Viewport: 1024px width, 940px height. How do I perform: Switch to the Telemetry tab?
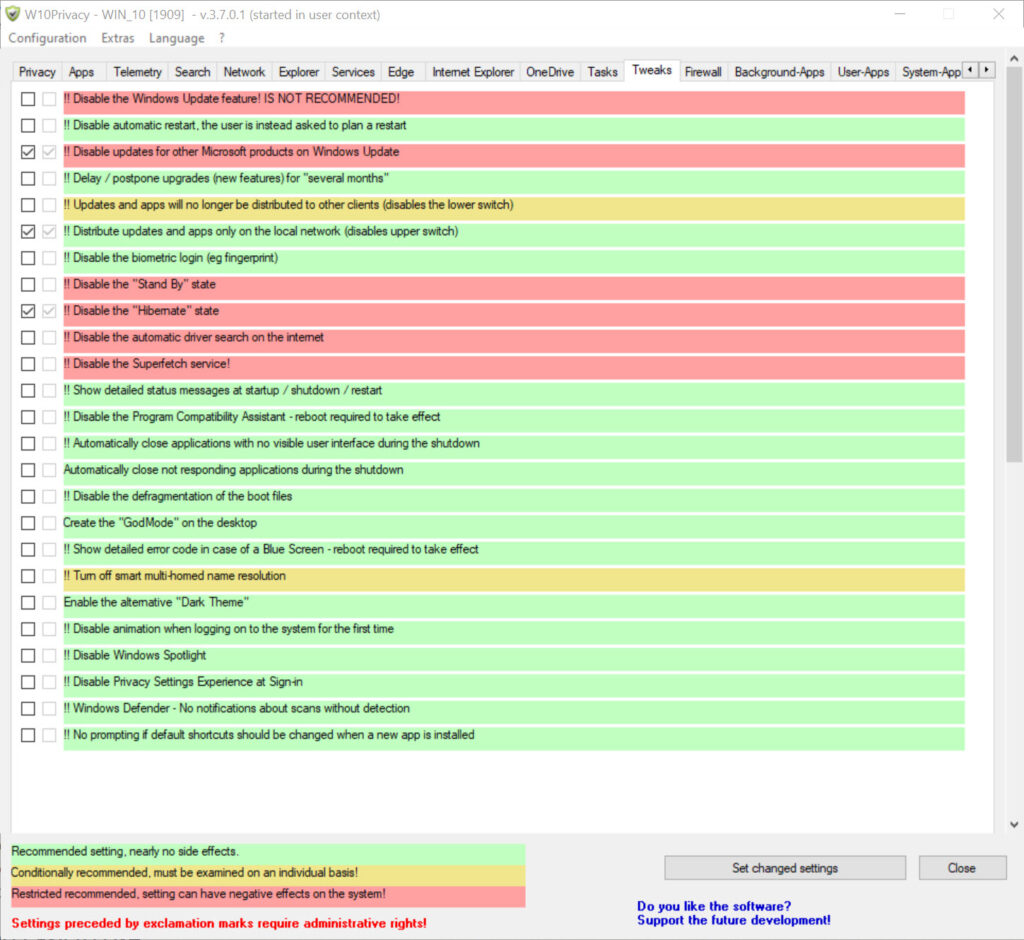pyautogui.click(x=137, y=72)
